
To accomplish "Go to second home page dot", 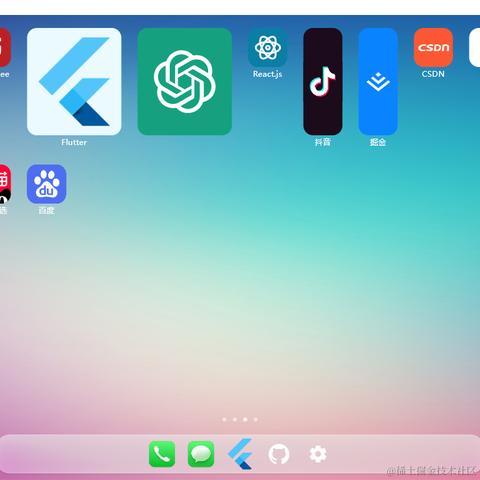I will (235, 420).
